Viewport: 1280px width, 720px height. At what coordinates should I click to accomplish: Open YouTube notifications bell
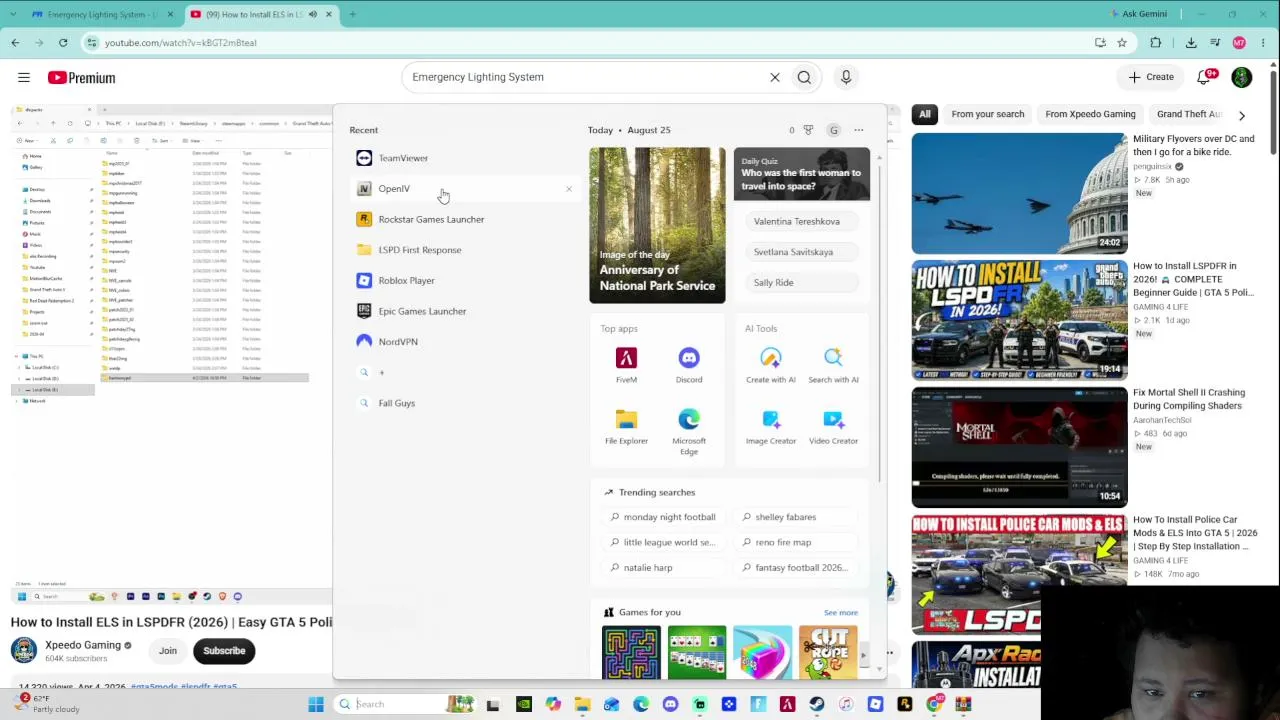click(1205, 77)
